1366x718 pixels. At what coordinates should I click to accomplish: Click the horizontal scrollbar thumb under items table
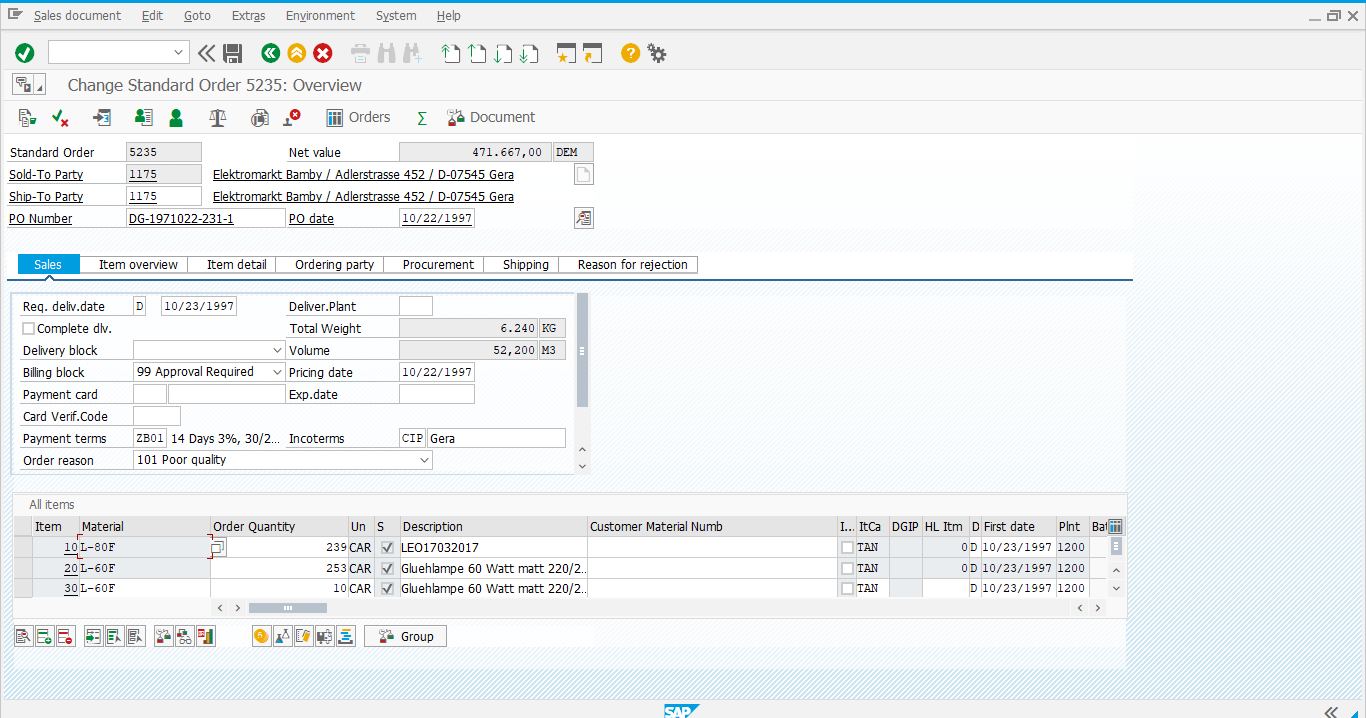pos(287,608)
